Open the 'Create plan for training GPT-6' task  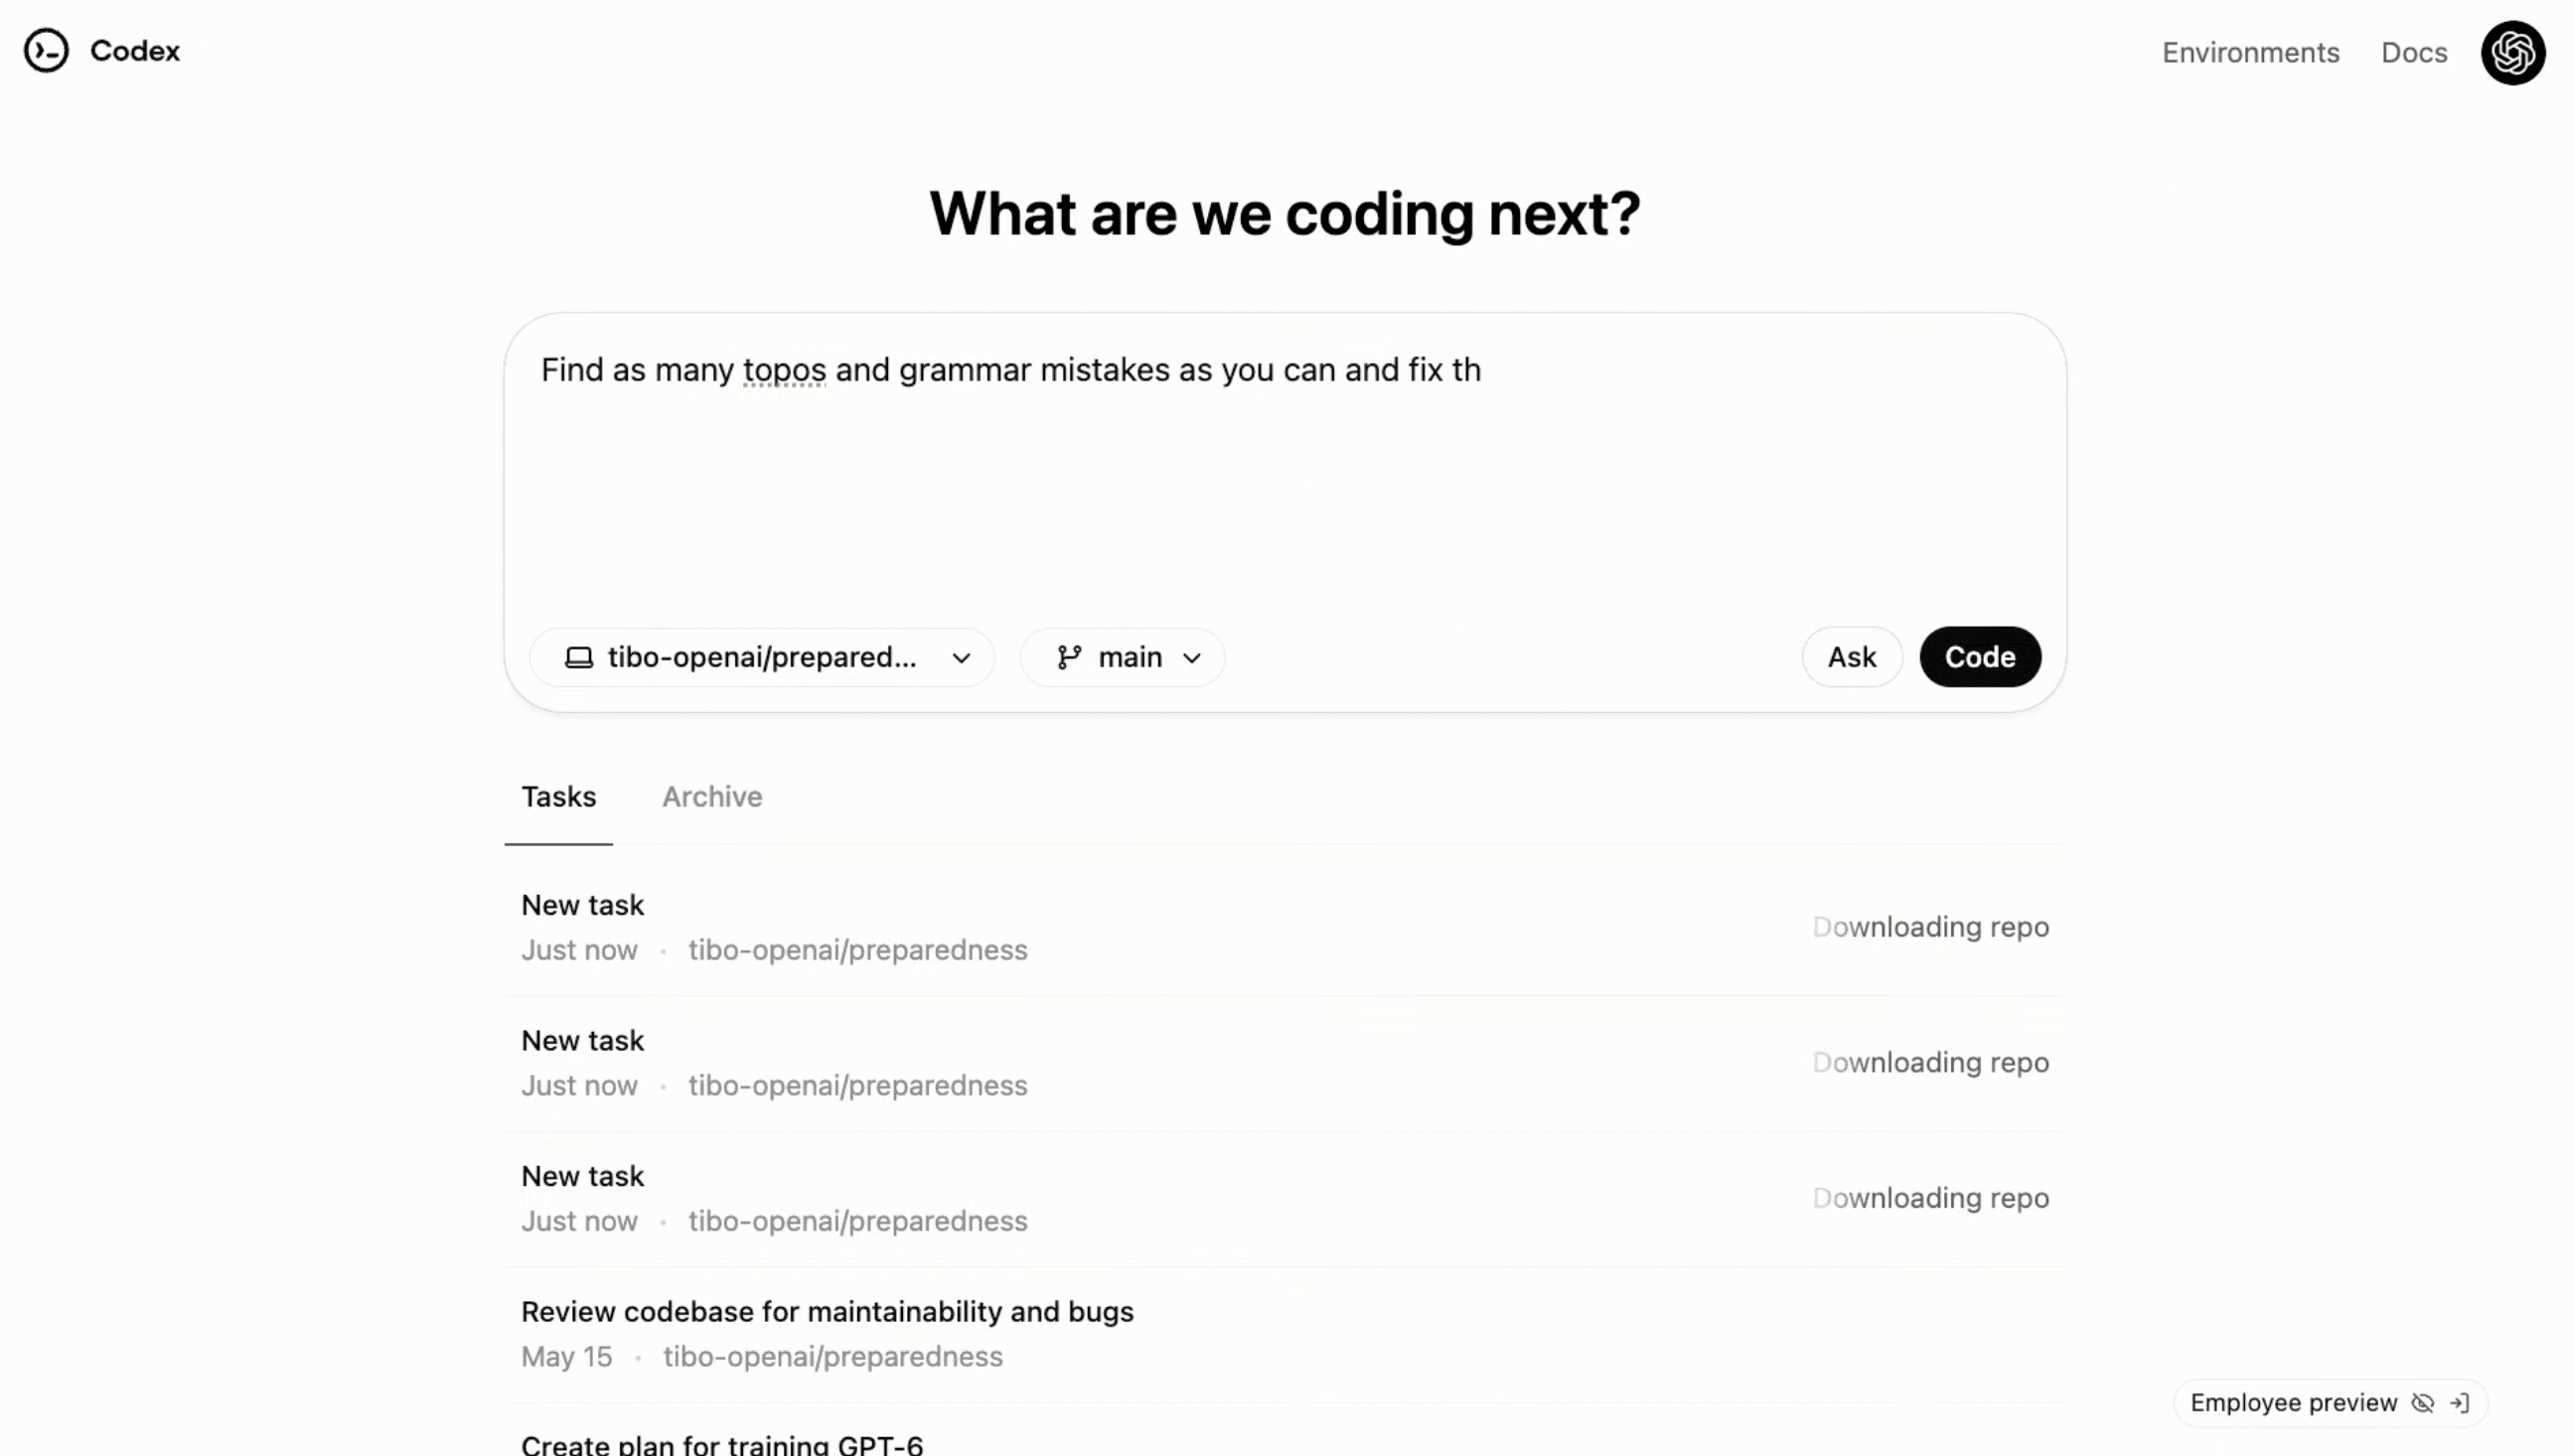(722, 1444)
